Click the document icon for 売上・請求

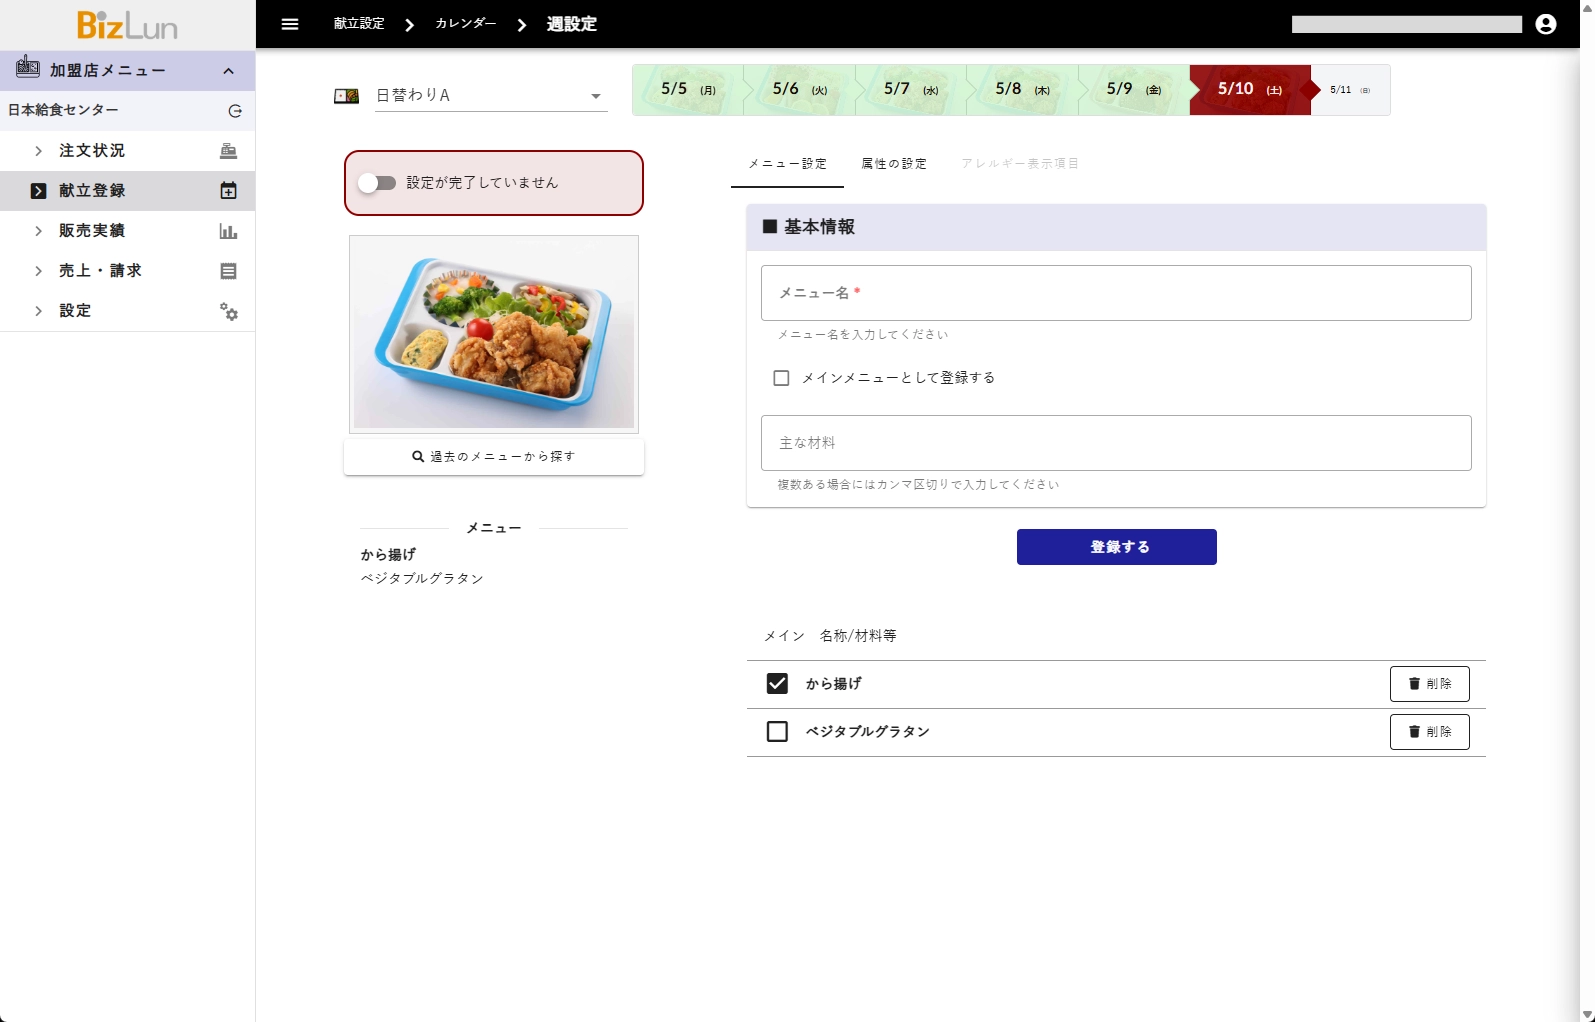[x=228, y=271]
